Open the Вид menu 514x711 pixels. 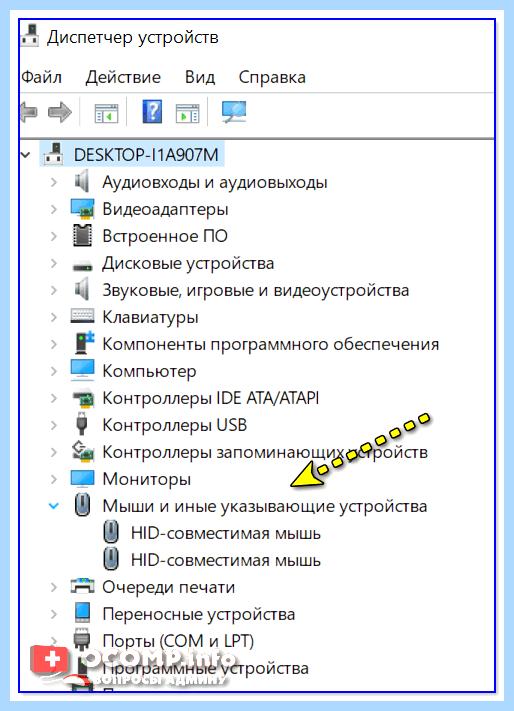pyautogui.click(x=200, y=77)
